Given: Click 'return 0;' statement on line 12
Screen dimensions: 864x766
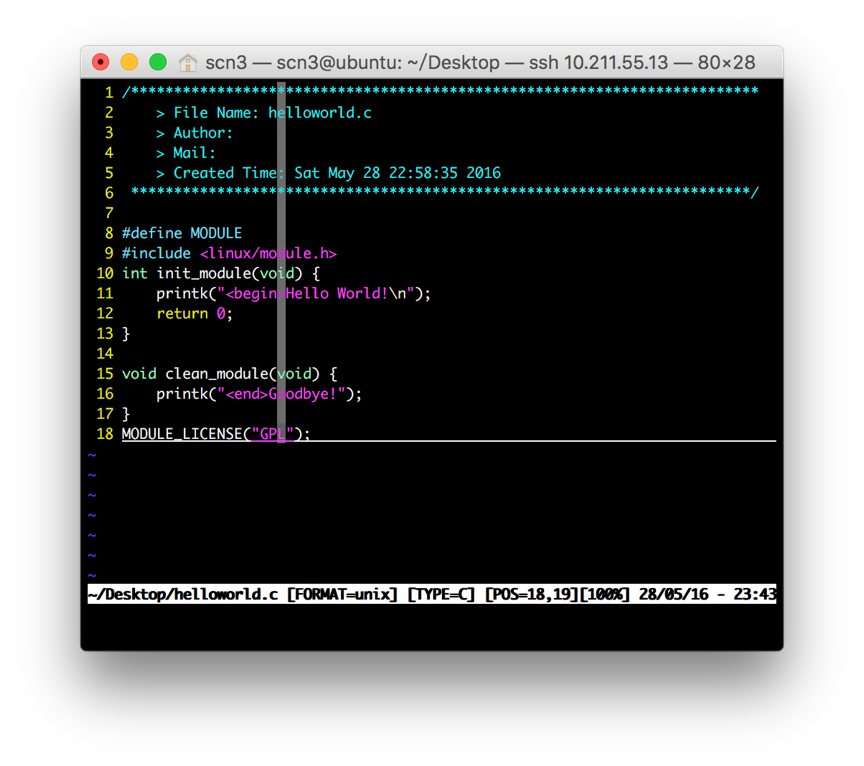Looking at the screenshot, I should pyautogui.click(x=195, y=314).
